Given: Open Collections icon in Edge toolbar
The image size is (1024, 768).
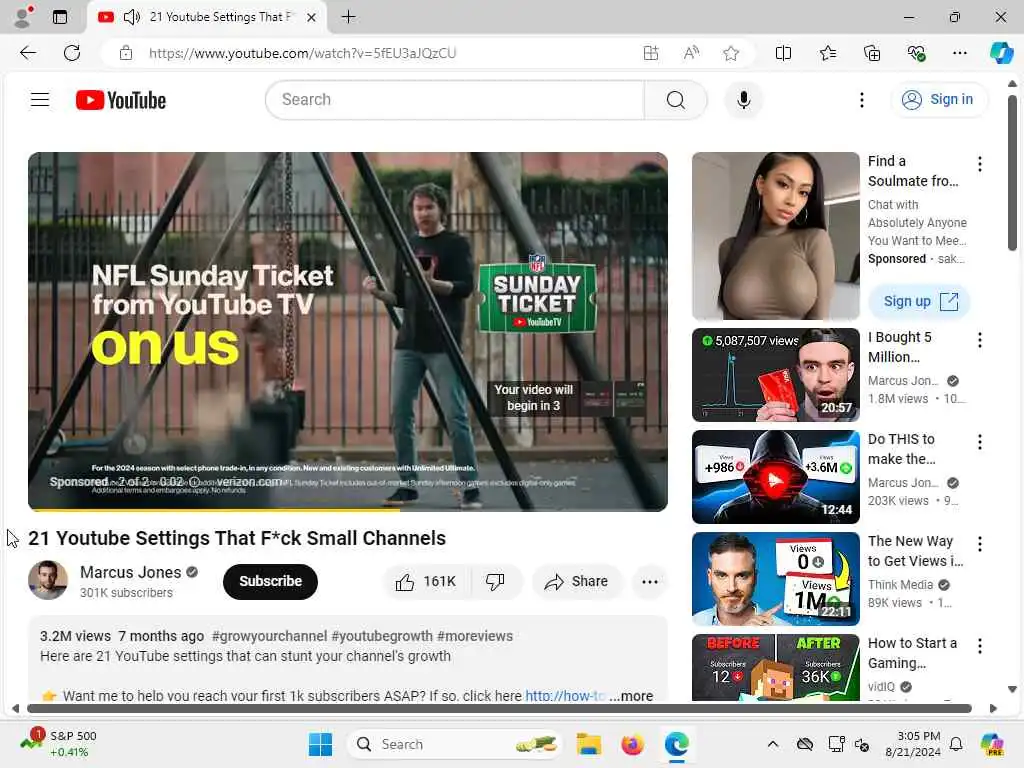Looking at the screenshot, I should [872, 53].
